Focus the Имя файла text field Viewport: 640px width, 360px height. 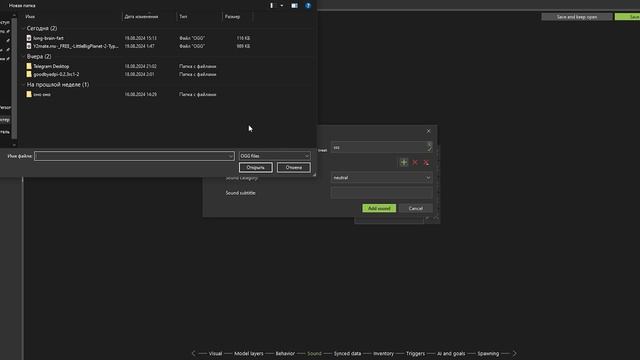coord(131,156)
